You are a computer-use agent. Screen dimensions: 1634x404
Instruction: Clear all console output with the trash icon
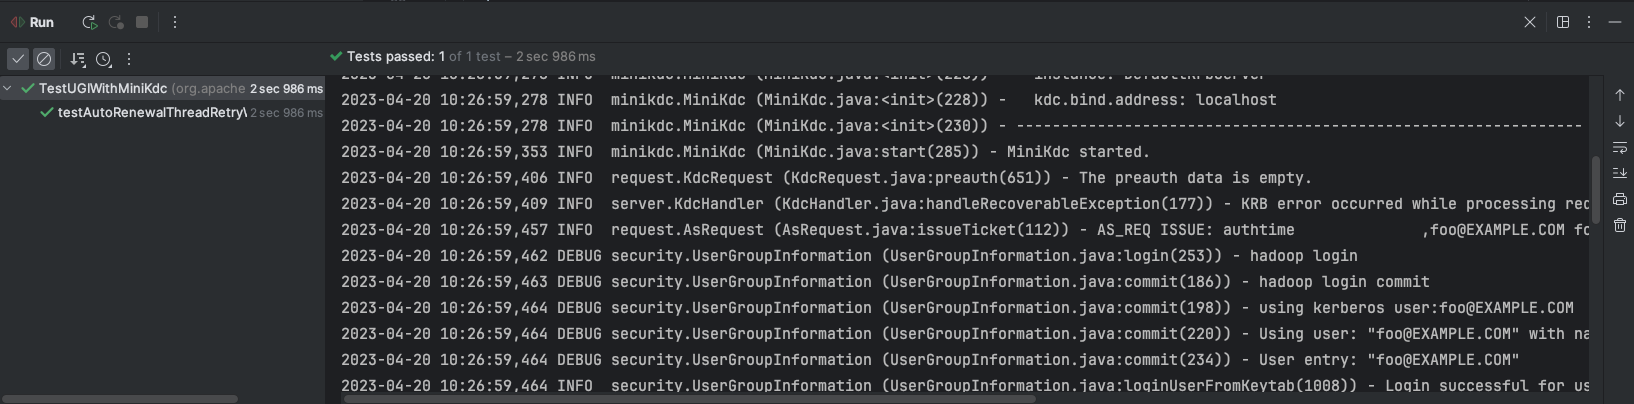(x=1619, y=225)
